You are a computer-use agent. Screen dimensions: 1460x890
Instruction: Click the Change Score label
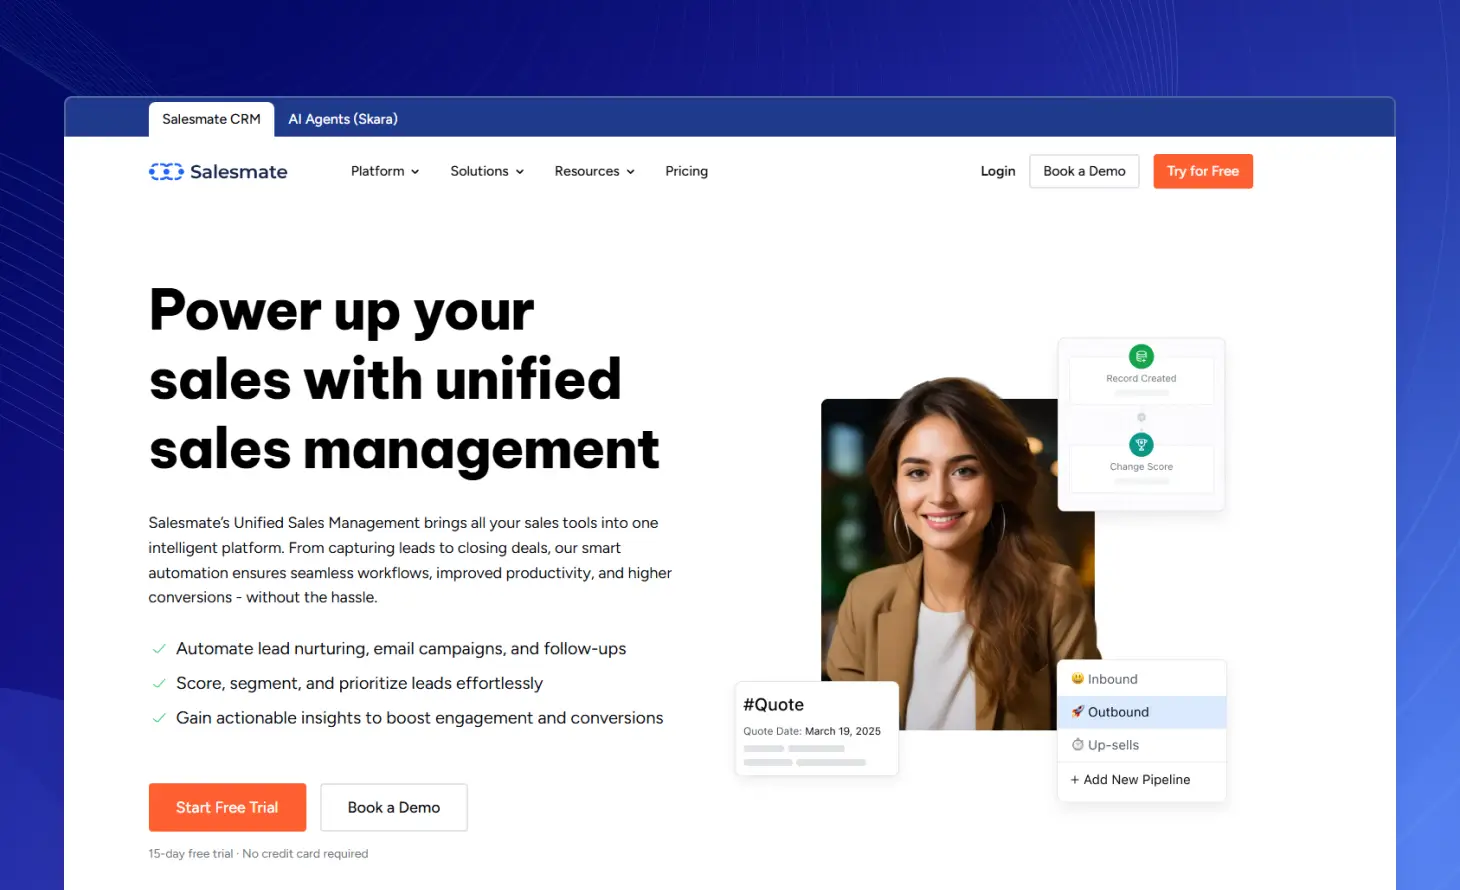(x=1141, y=467)
